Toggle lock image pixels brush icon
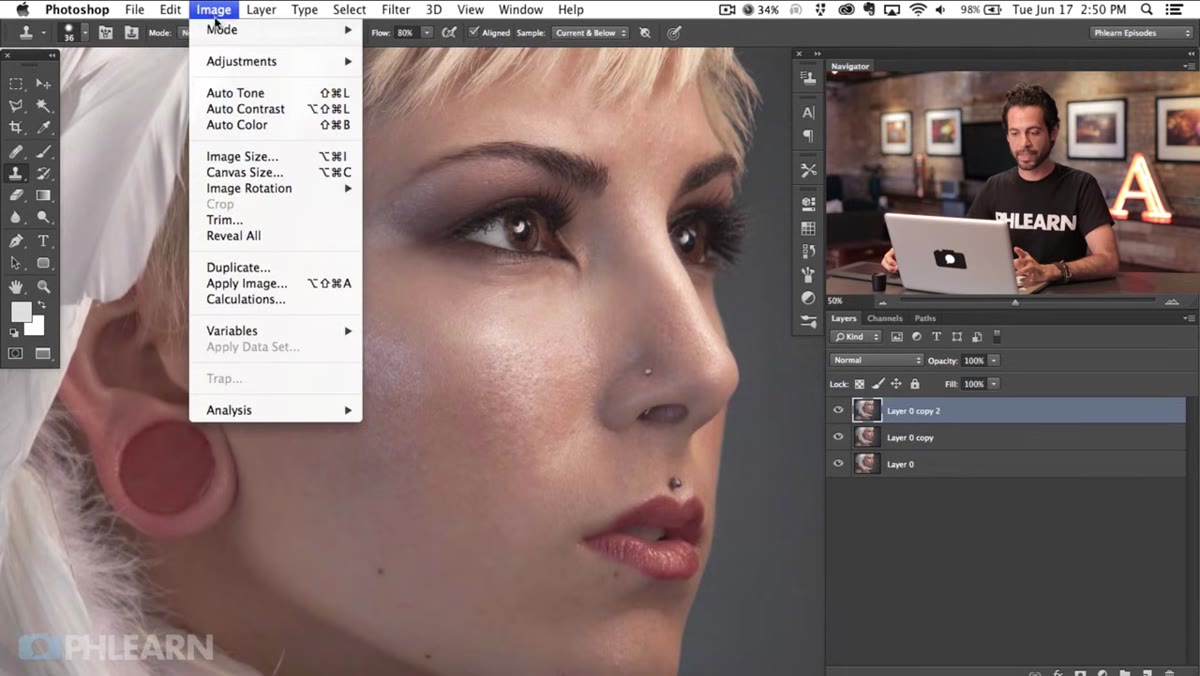 878,384
